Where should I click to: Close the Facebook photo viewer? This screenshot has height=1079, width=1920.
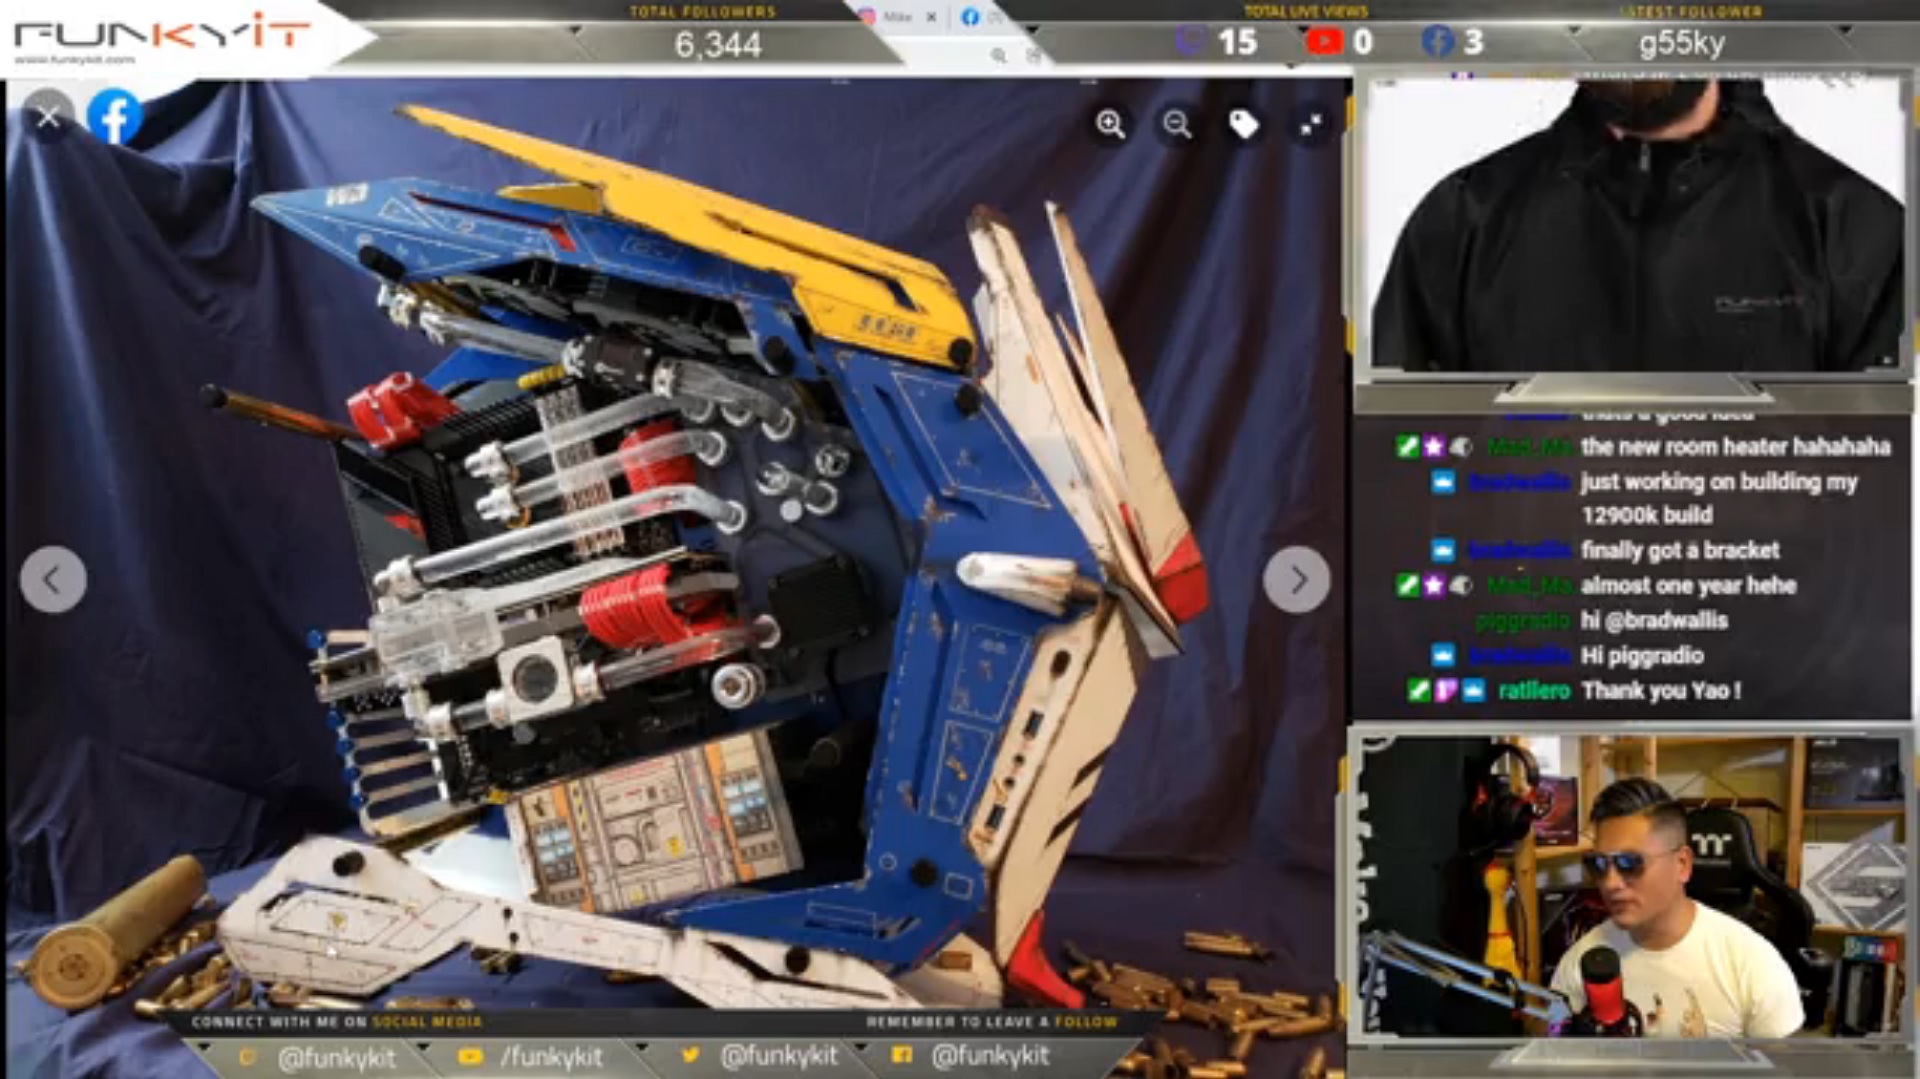[x=48, y=117]
